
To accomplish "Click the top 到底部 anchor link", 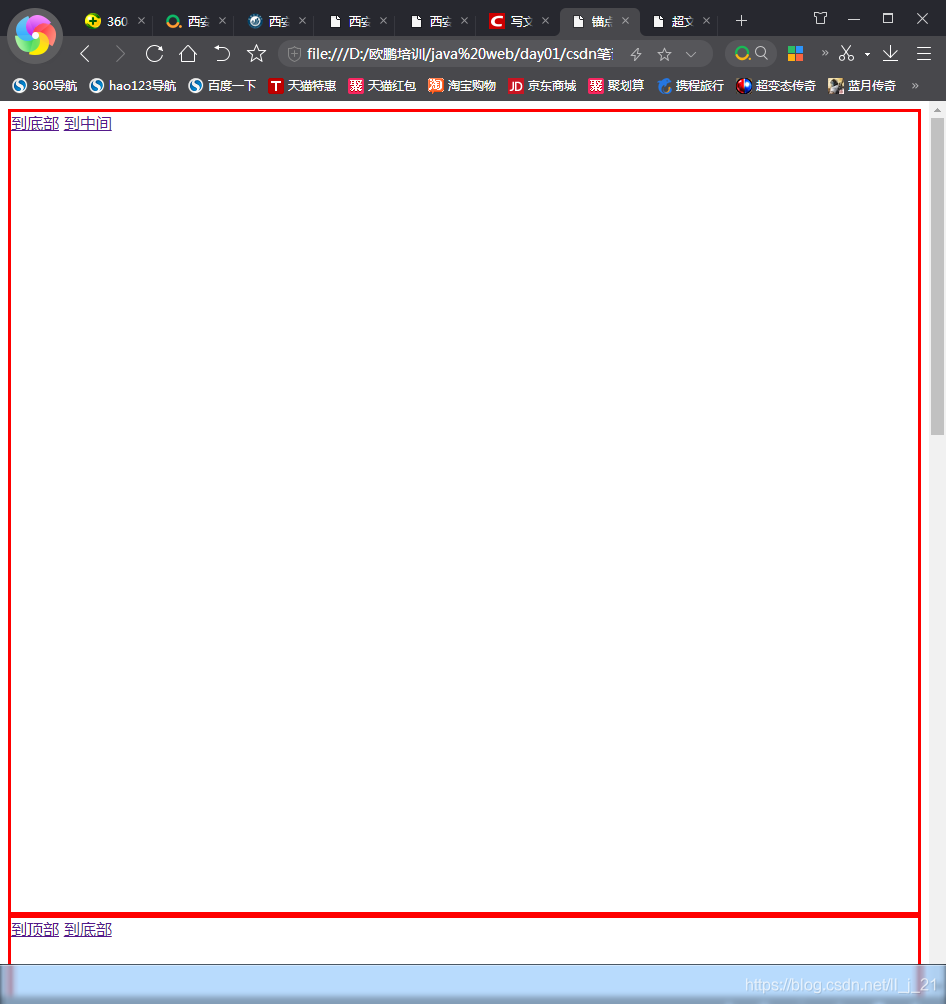I will pos(35,124).
